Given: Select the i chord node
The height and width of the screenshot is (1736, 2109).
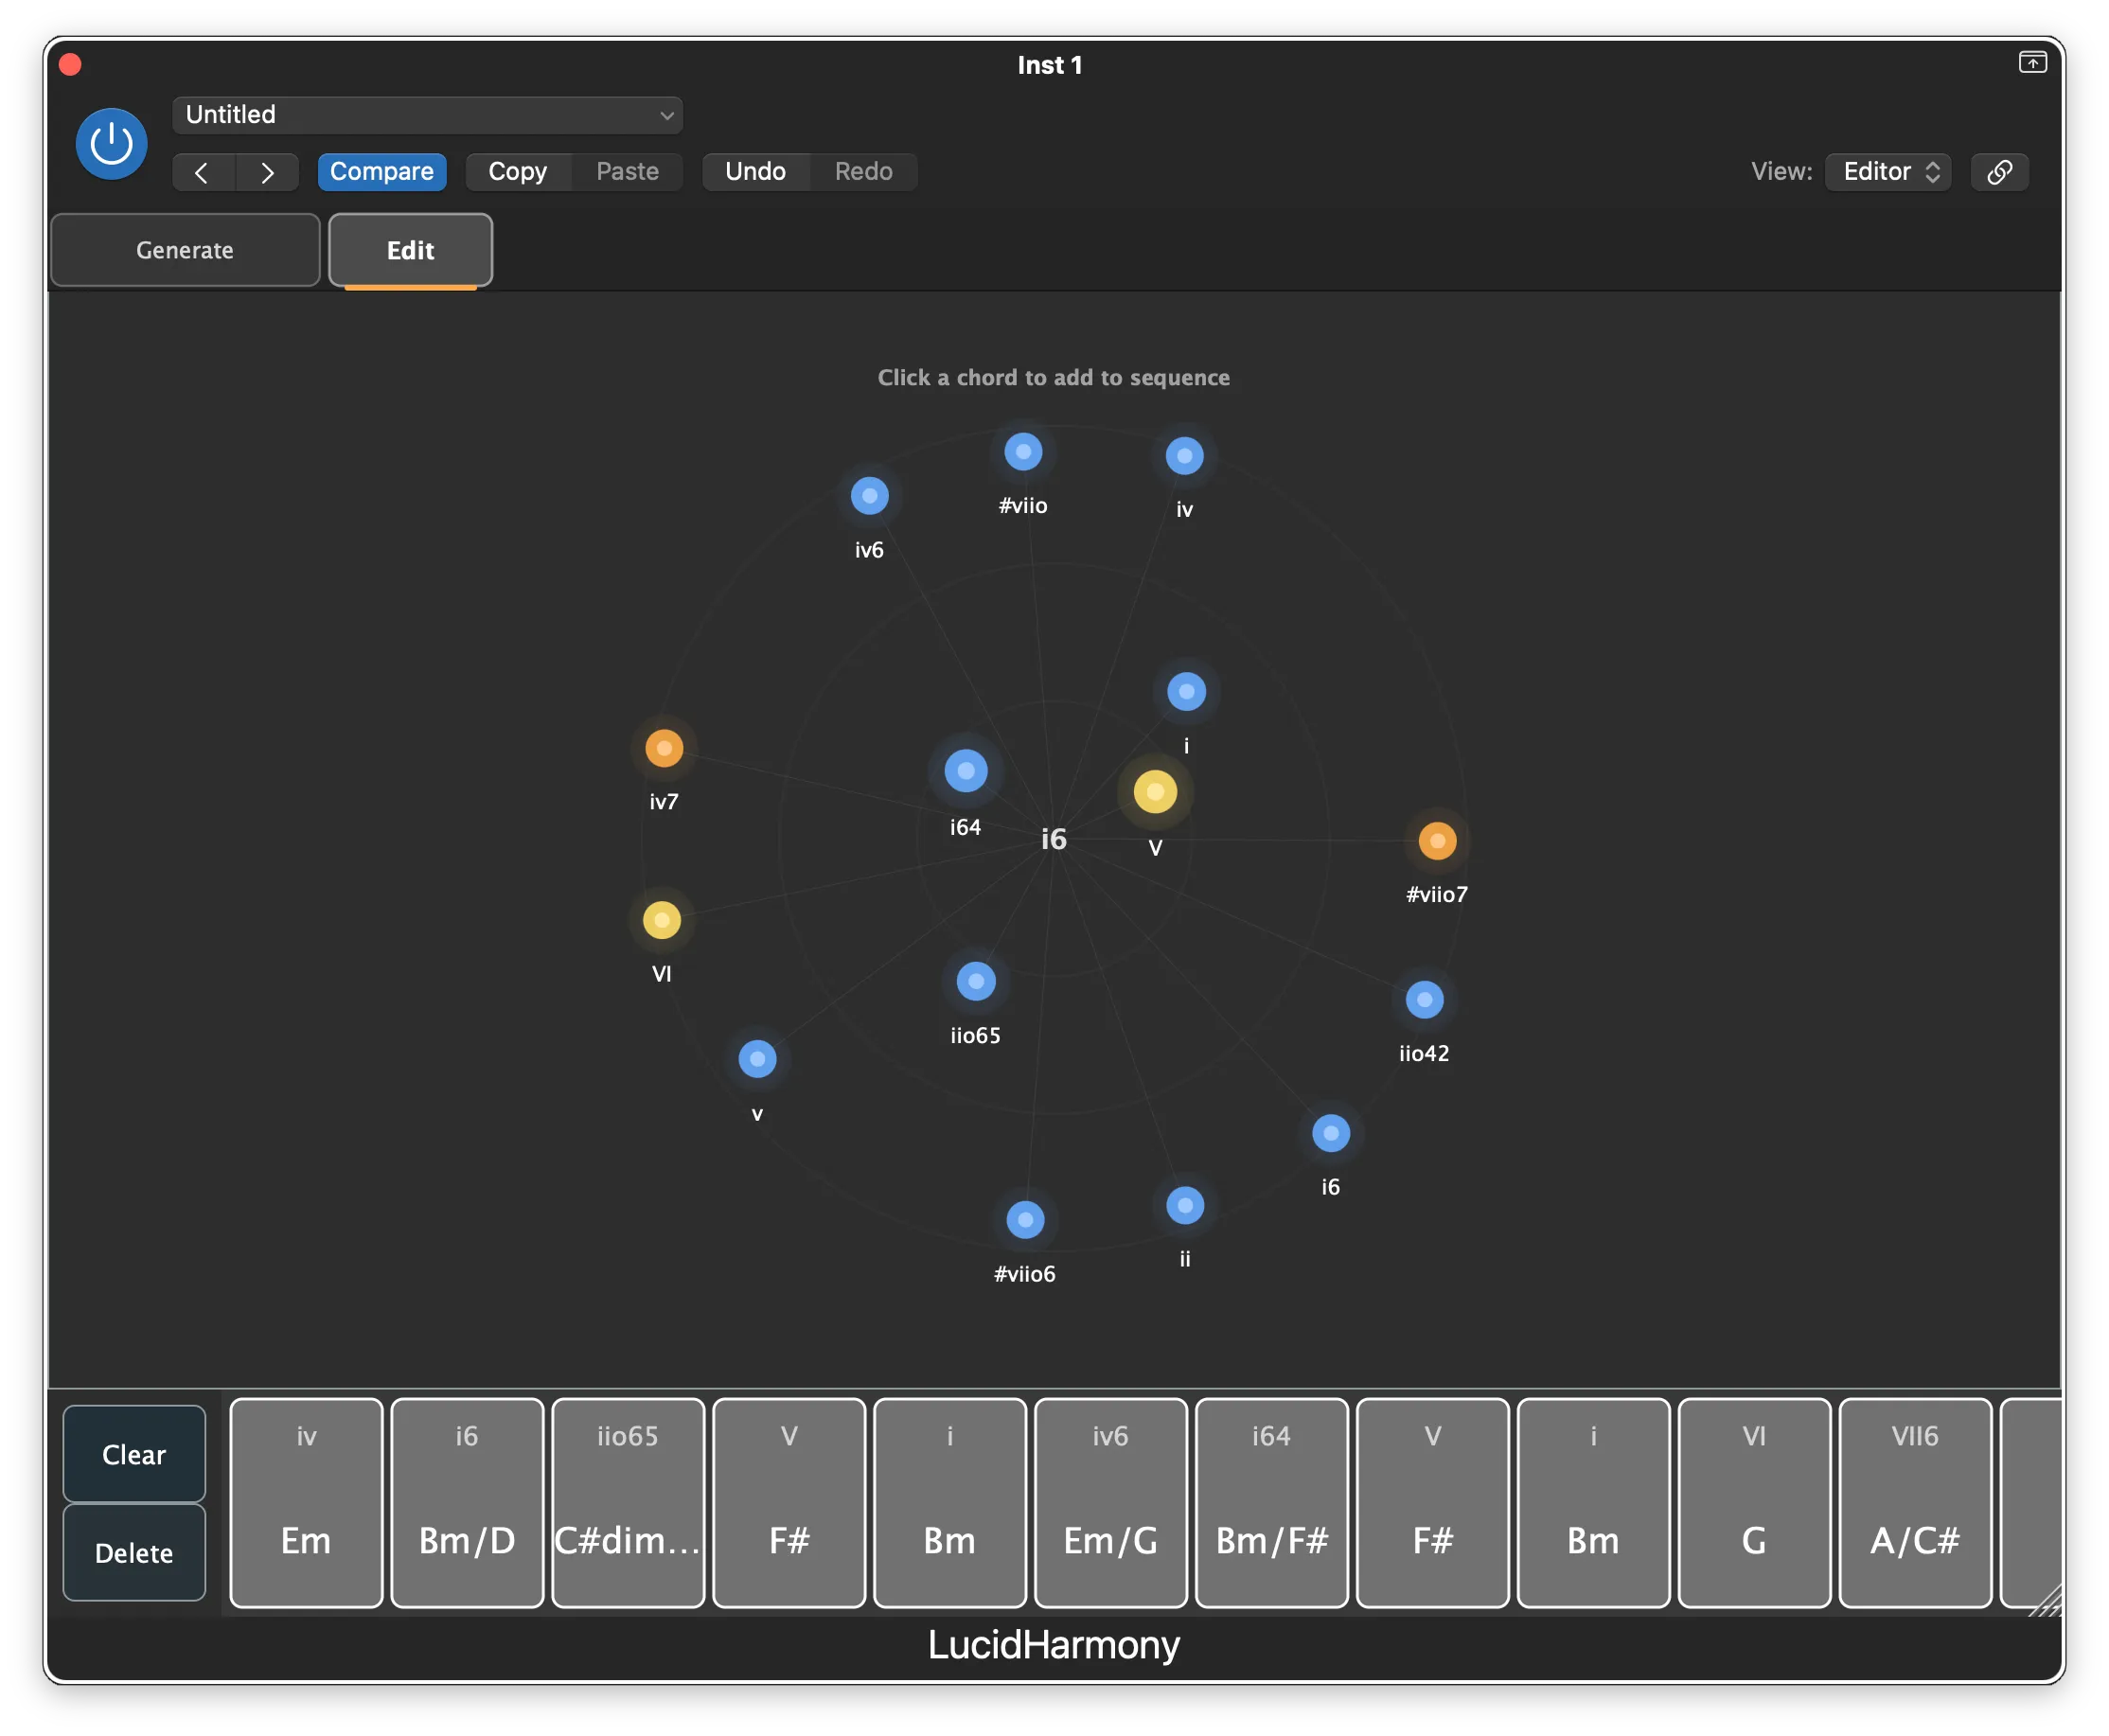Looking at the screenshot, I should coord(1187,692).
